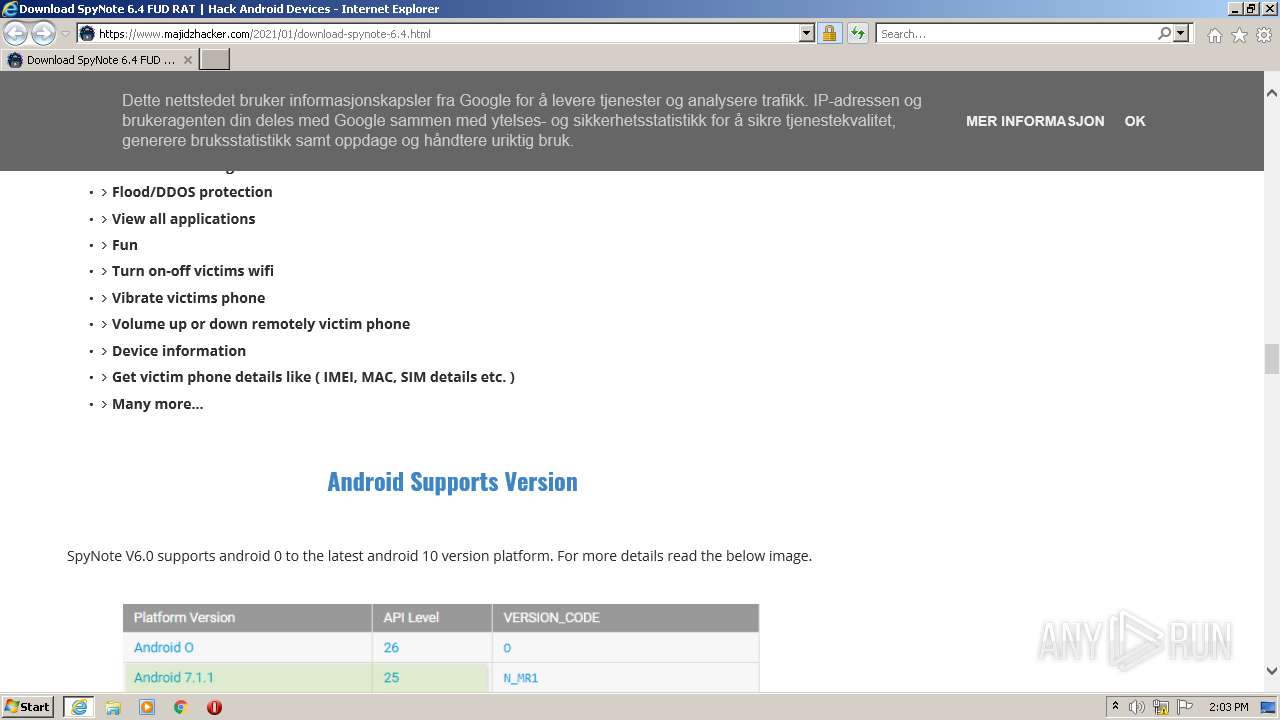Image resolution: width=1280 pixels, height=720 pixels.
Task: Open the recent pages dropdown arrow
Action: [x=65, y=34]
